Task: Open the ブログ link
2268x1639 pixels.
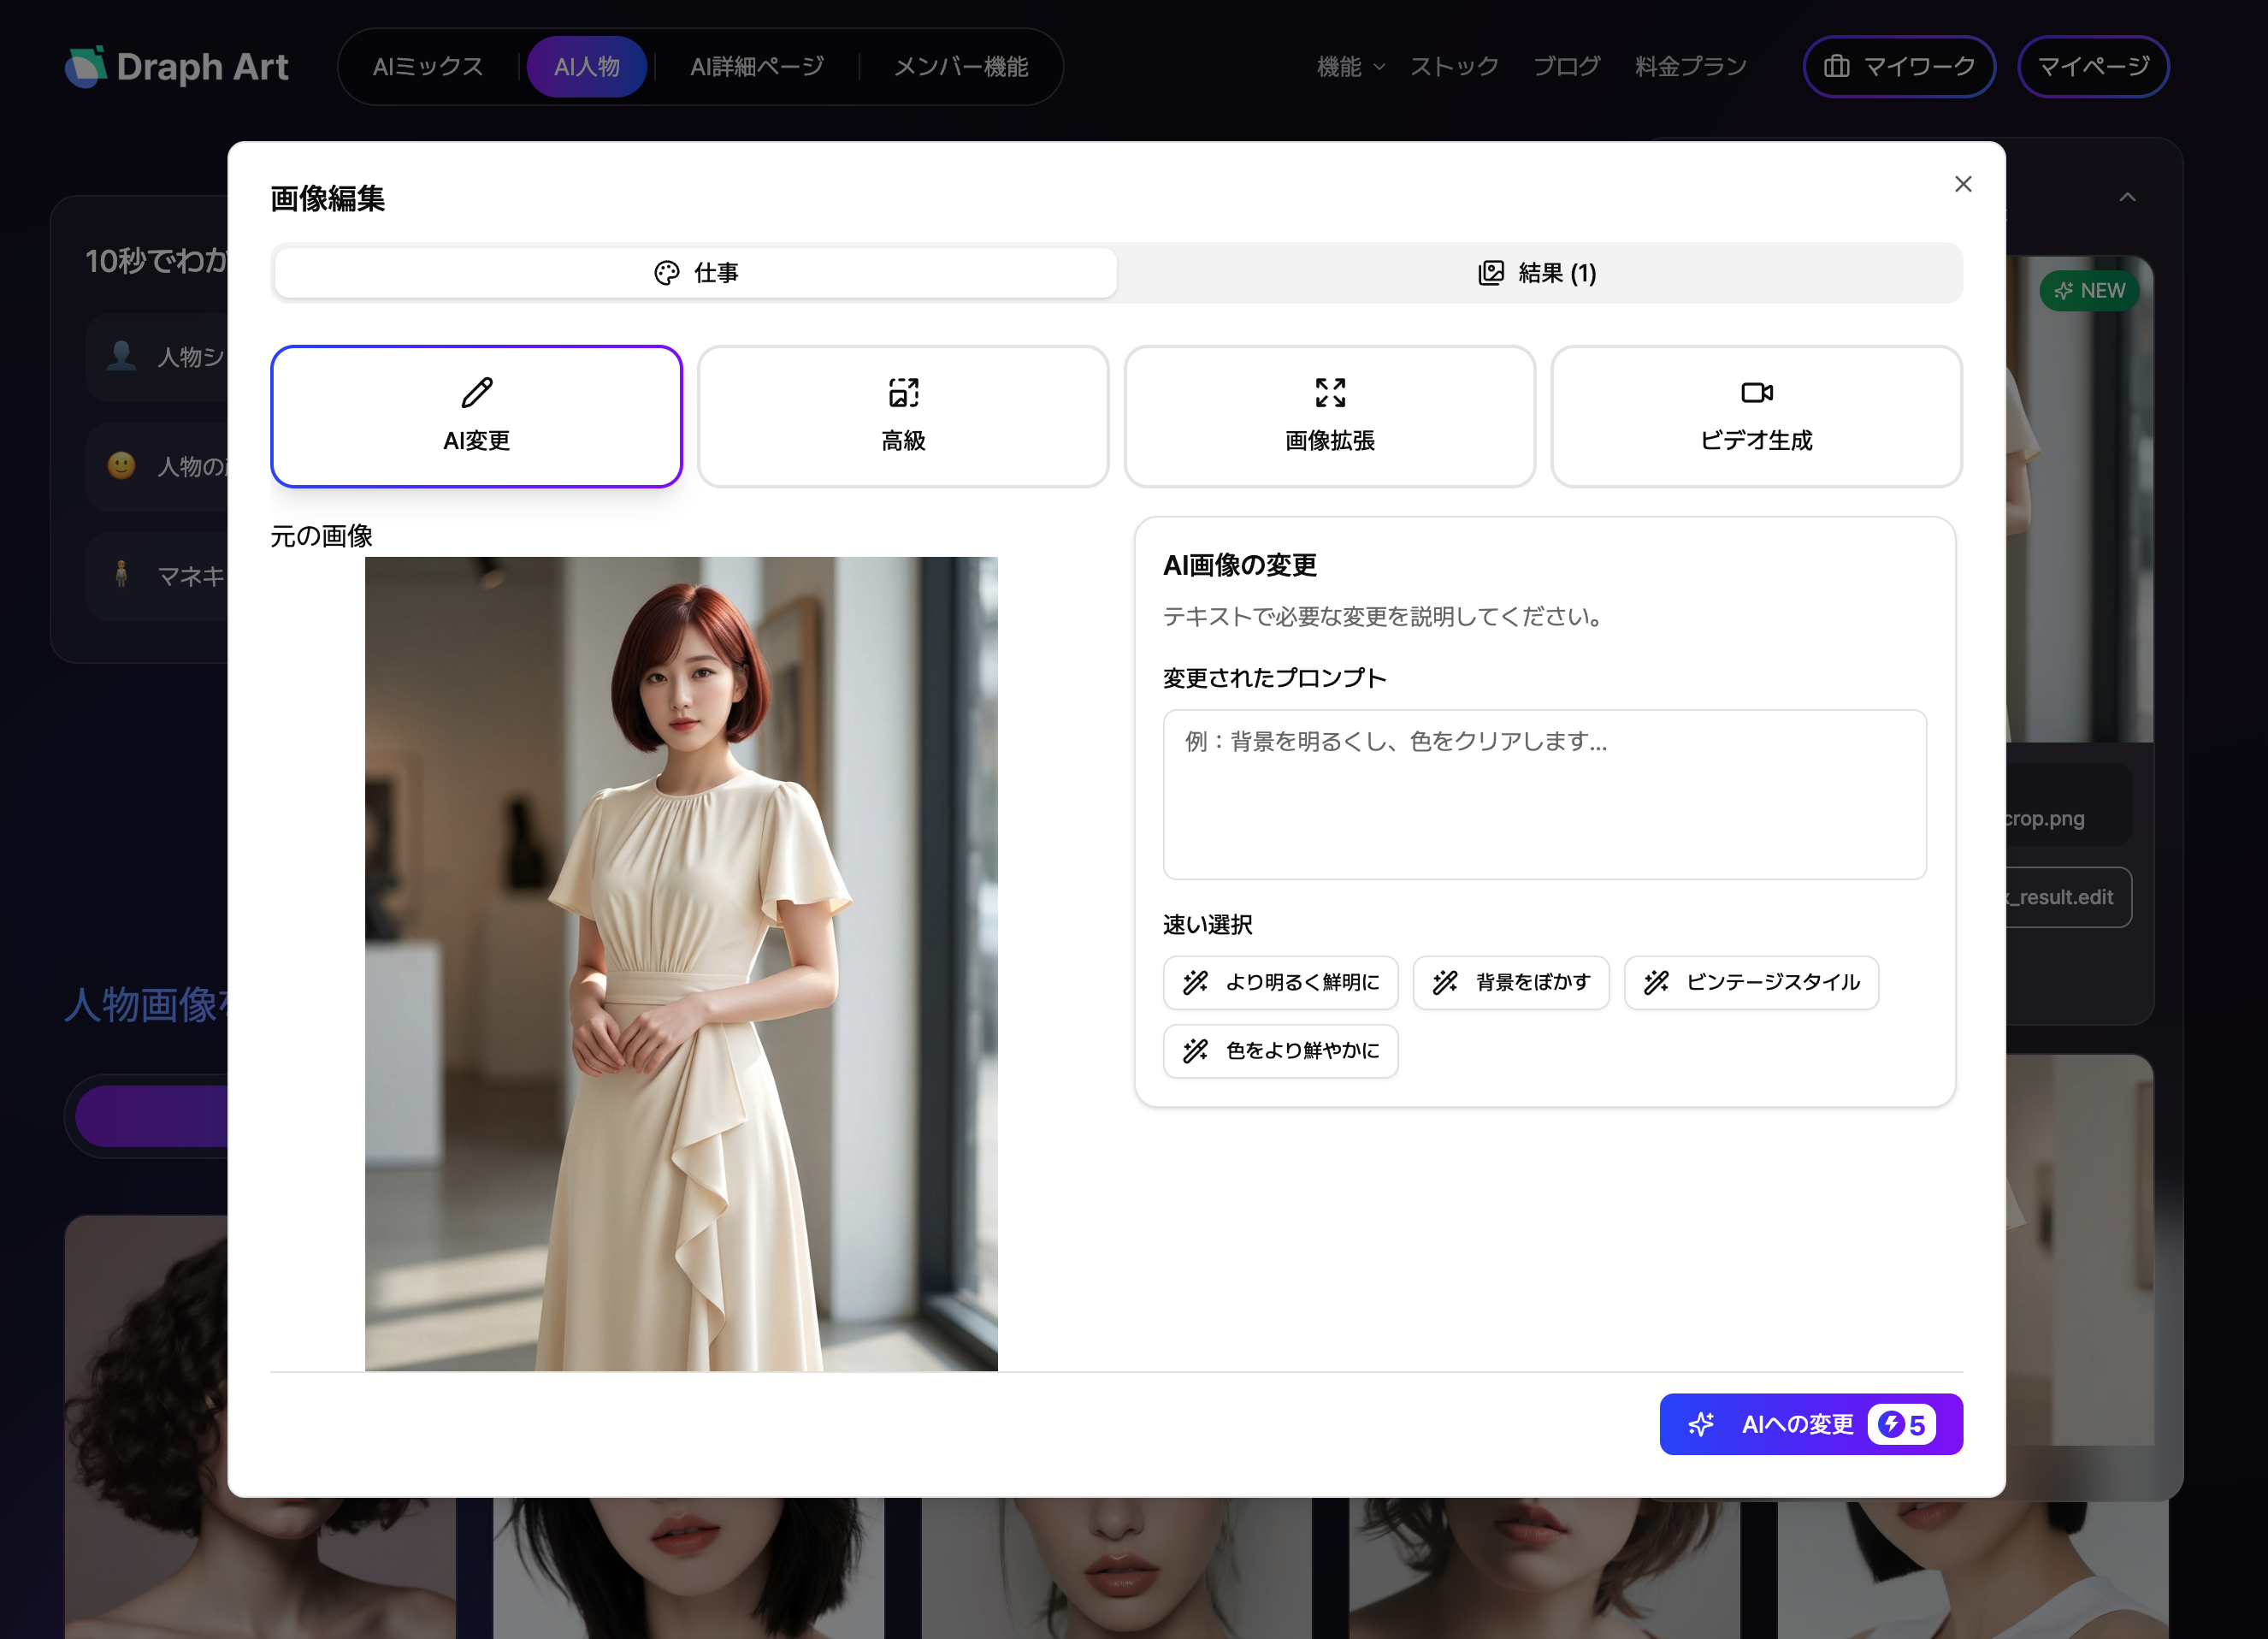Action: coord(1567,67)
